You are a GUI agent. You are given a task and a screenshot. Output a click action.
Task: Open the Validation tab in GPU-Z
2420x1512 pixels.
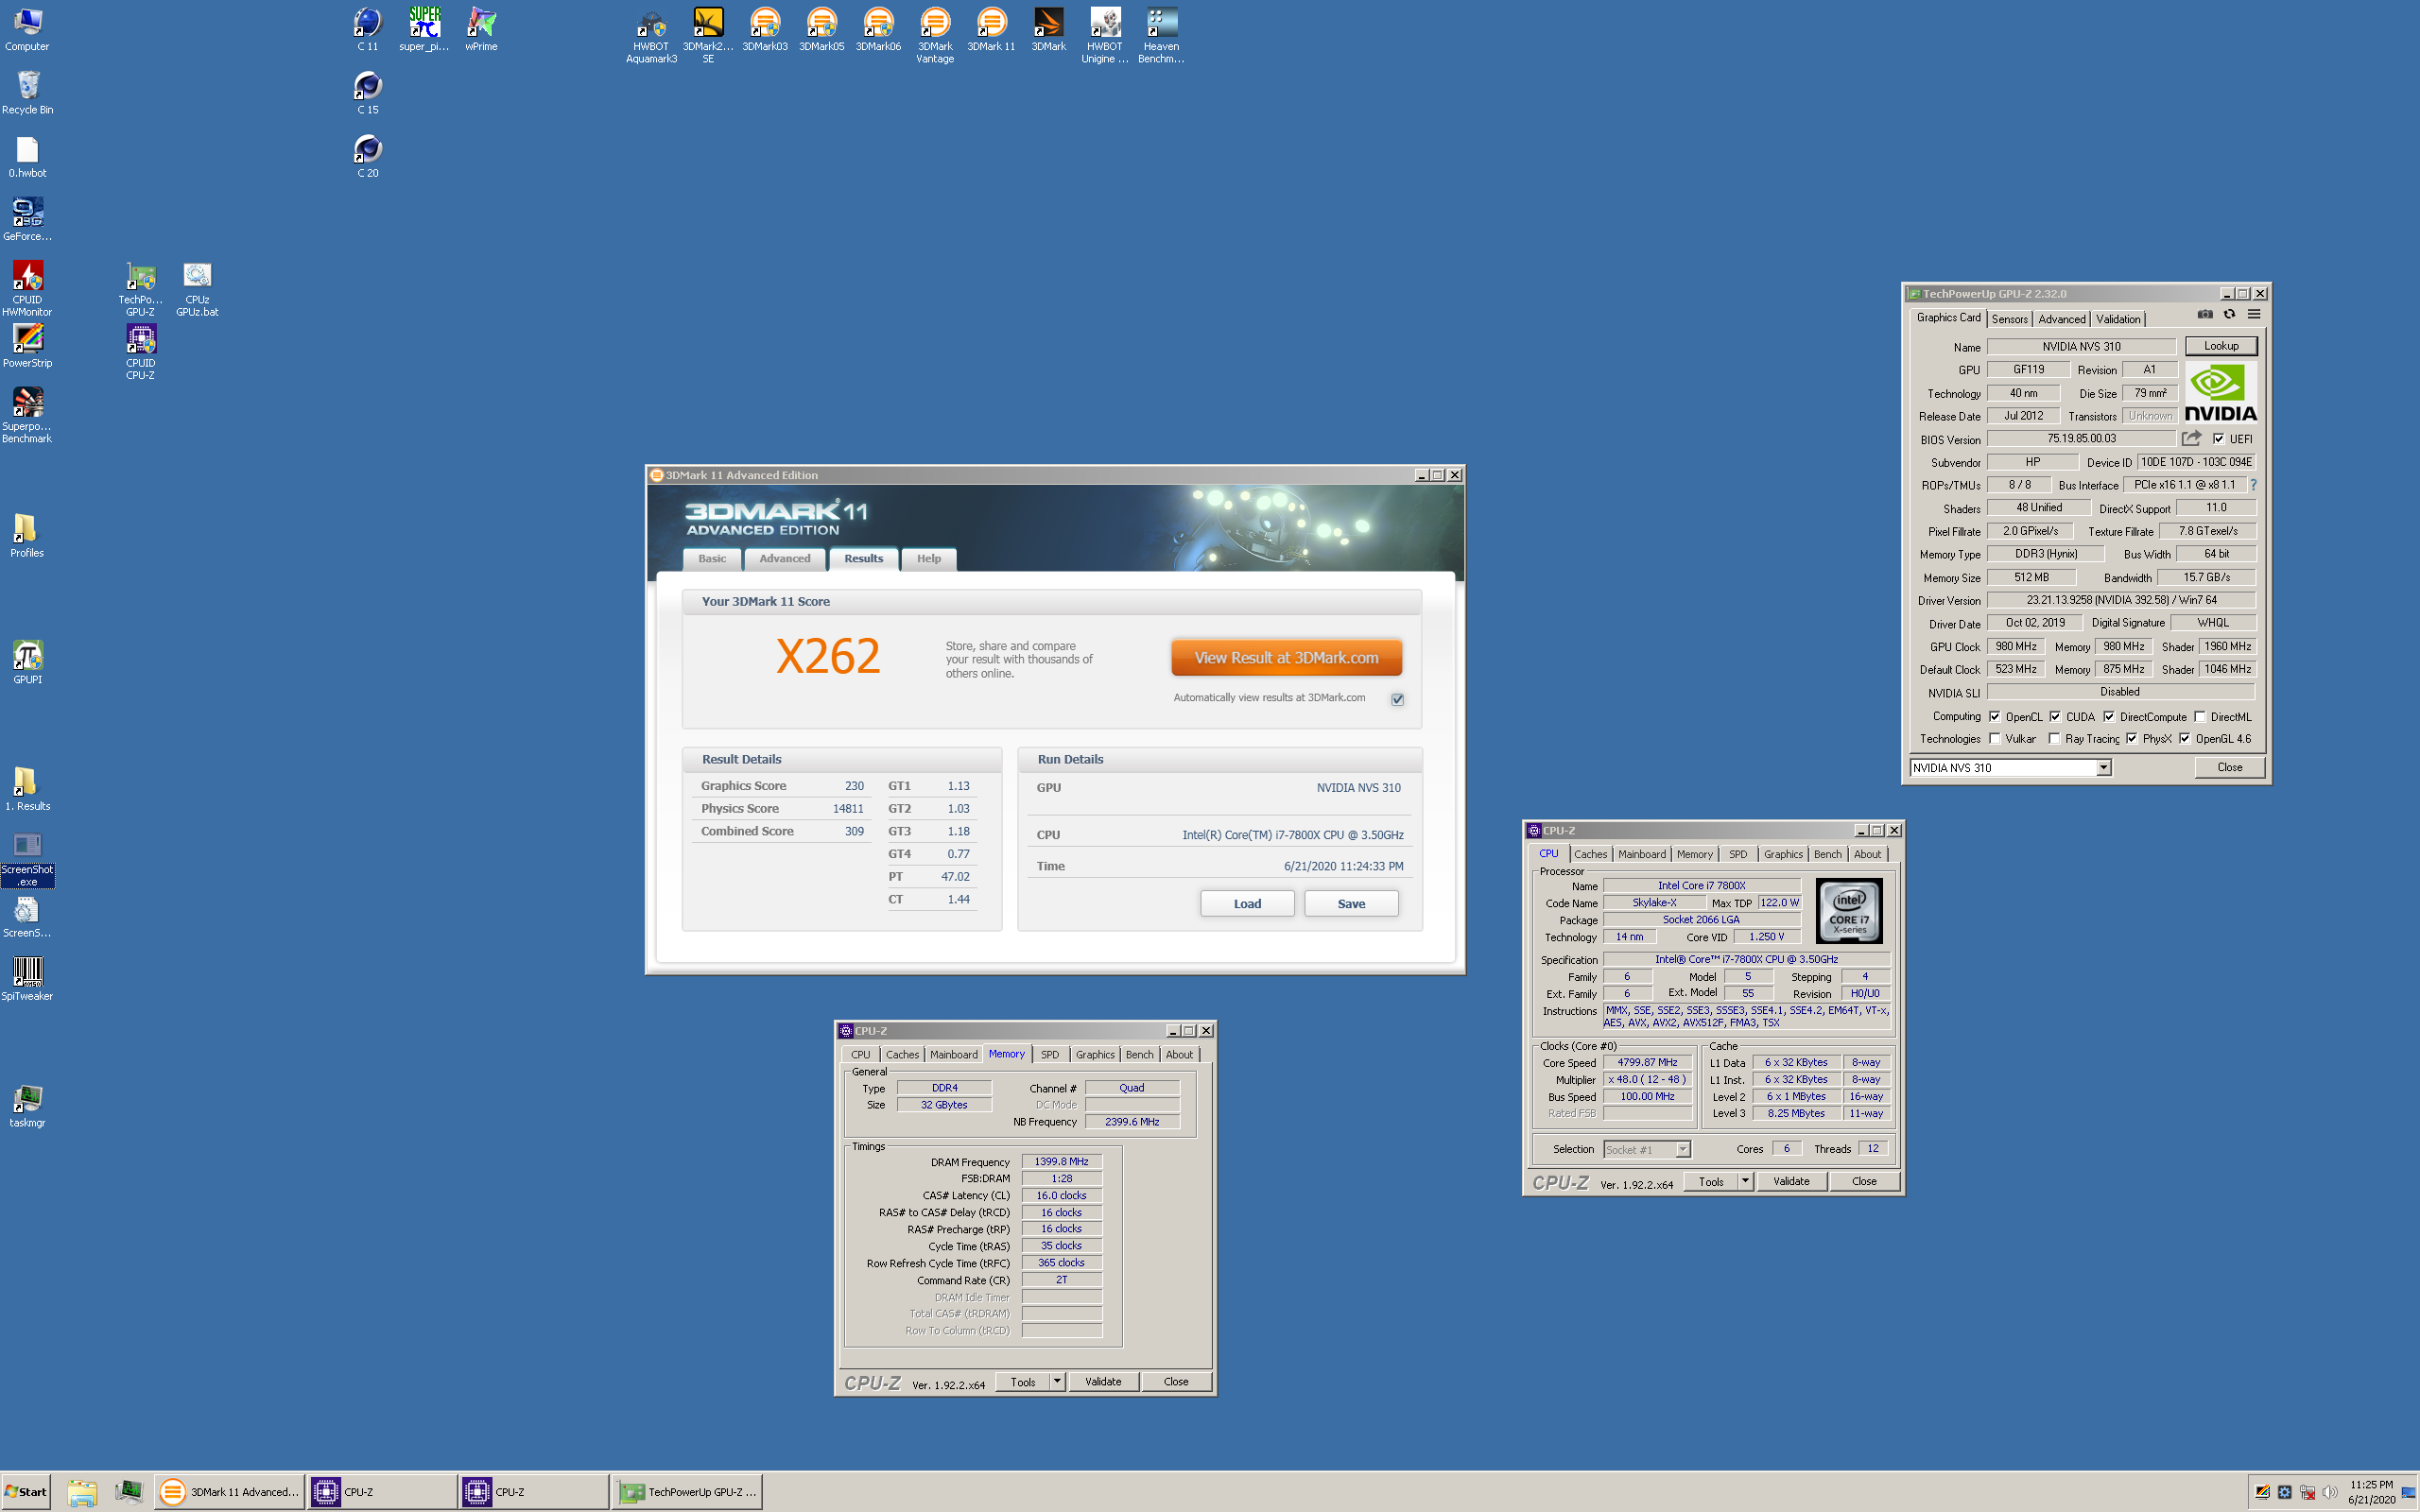tap(2118, 319)
